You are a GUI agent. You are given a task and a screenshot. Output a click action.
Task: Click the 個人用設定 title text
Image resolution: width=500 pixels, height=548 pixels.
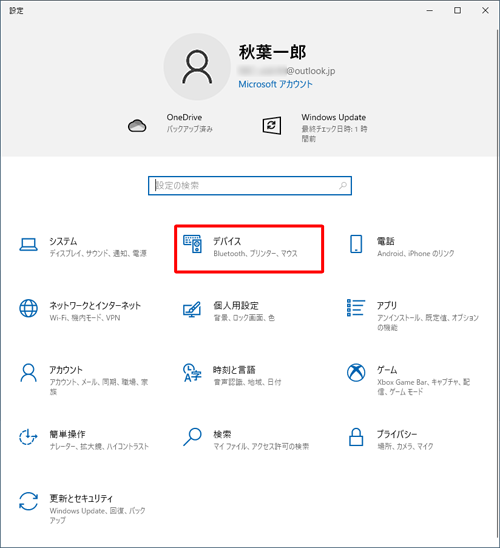pyautogui.click(x=236, y=305)
